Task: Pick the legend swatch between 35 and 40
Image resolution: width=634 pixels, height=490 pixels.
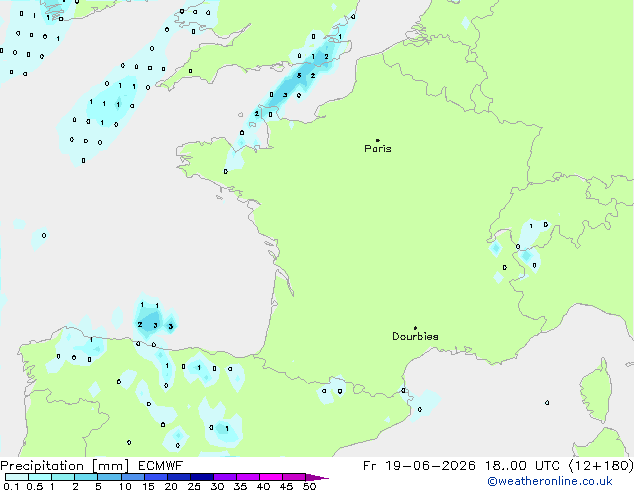Action: coord(248,477)
